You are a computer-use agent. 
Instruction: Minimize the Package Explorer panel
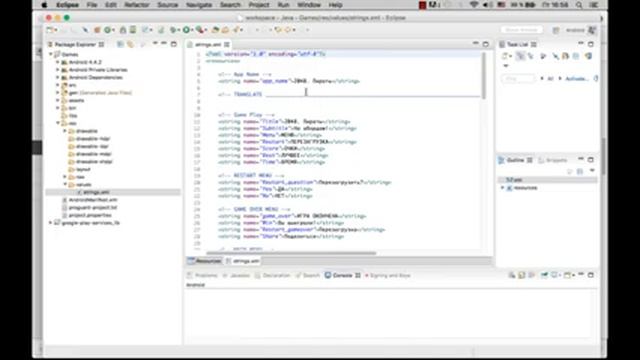click(x=164, y=43)
